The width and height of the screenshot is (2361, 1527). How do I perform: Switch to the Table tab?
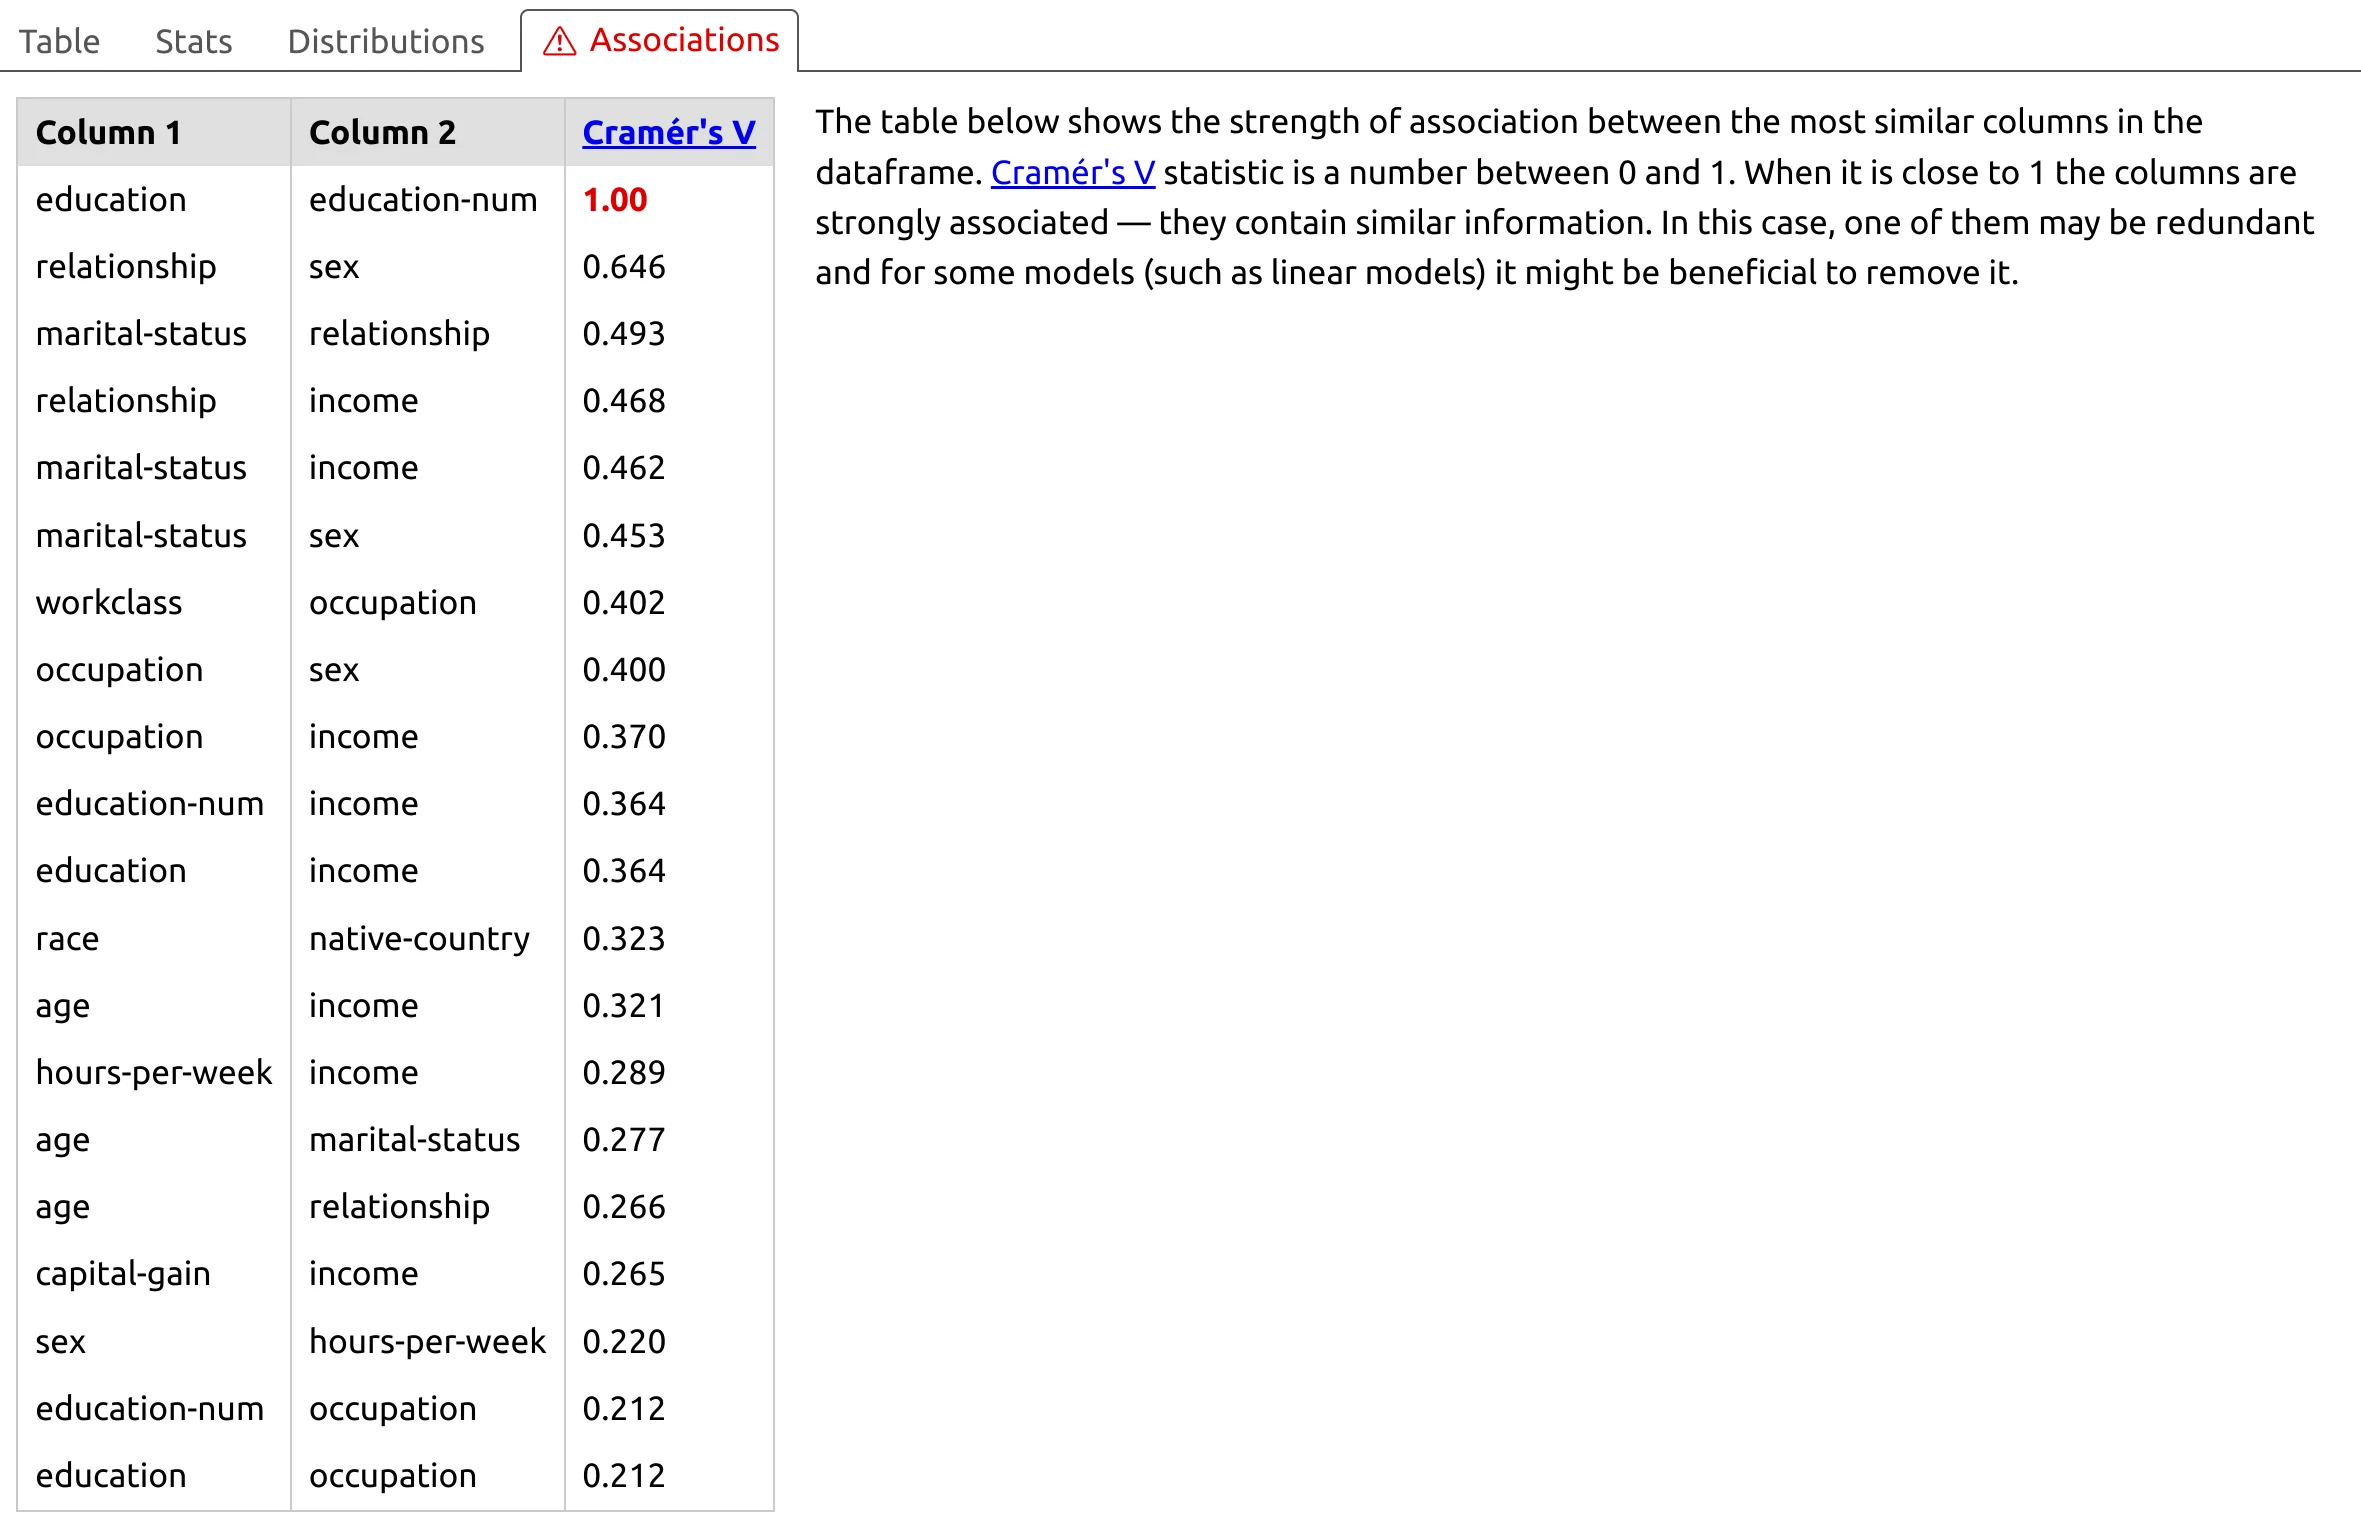(x=59, y=41)
